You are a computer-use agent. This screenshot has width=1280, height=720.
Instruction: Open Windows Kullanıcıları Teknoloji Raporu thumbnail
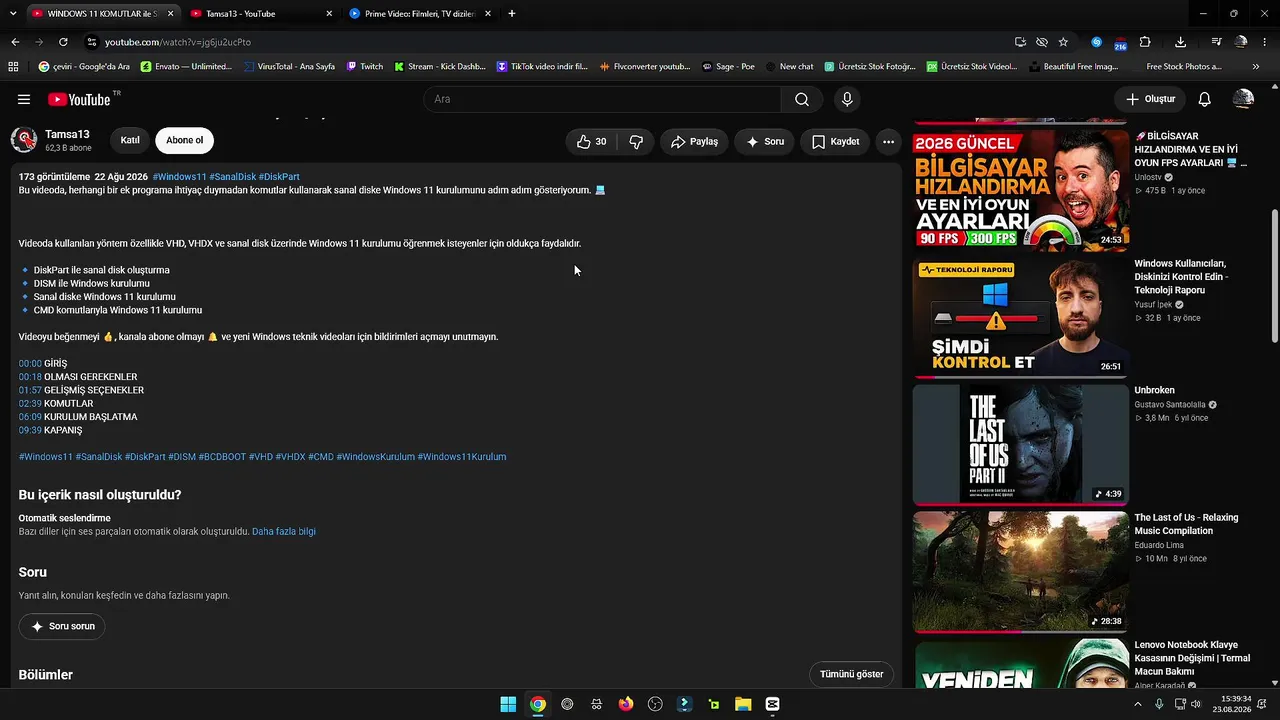1021,317
